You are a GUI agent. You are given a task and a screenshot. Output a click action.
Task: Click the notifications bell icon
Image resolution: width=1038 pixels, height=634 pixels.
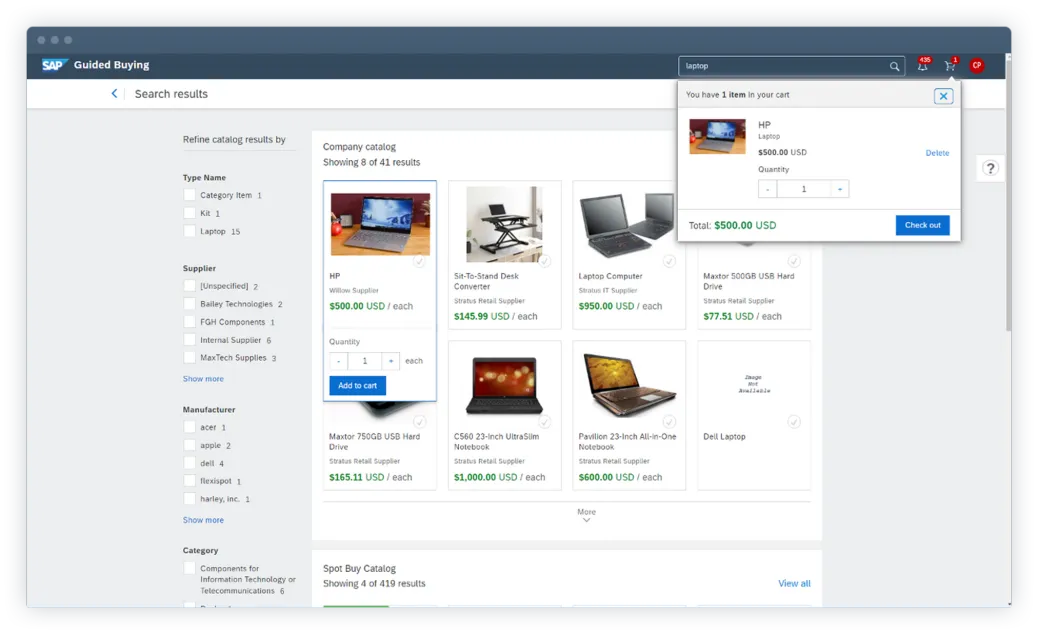tap(922, 66)
